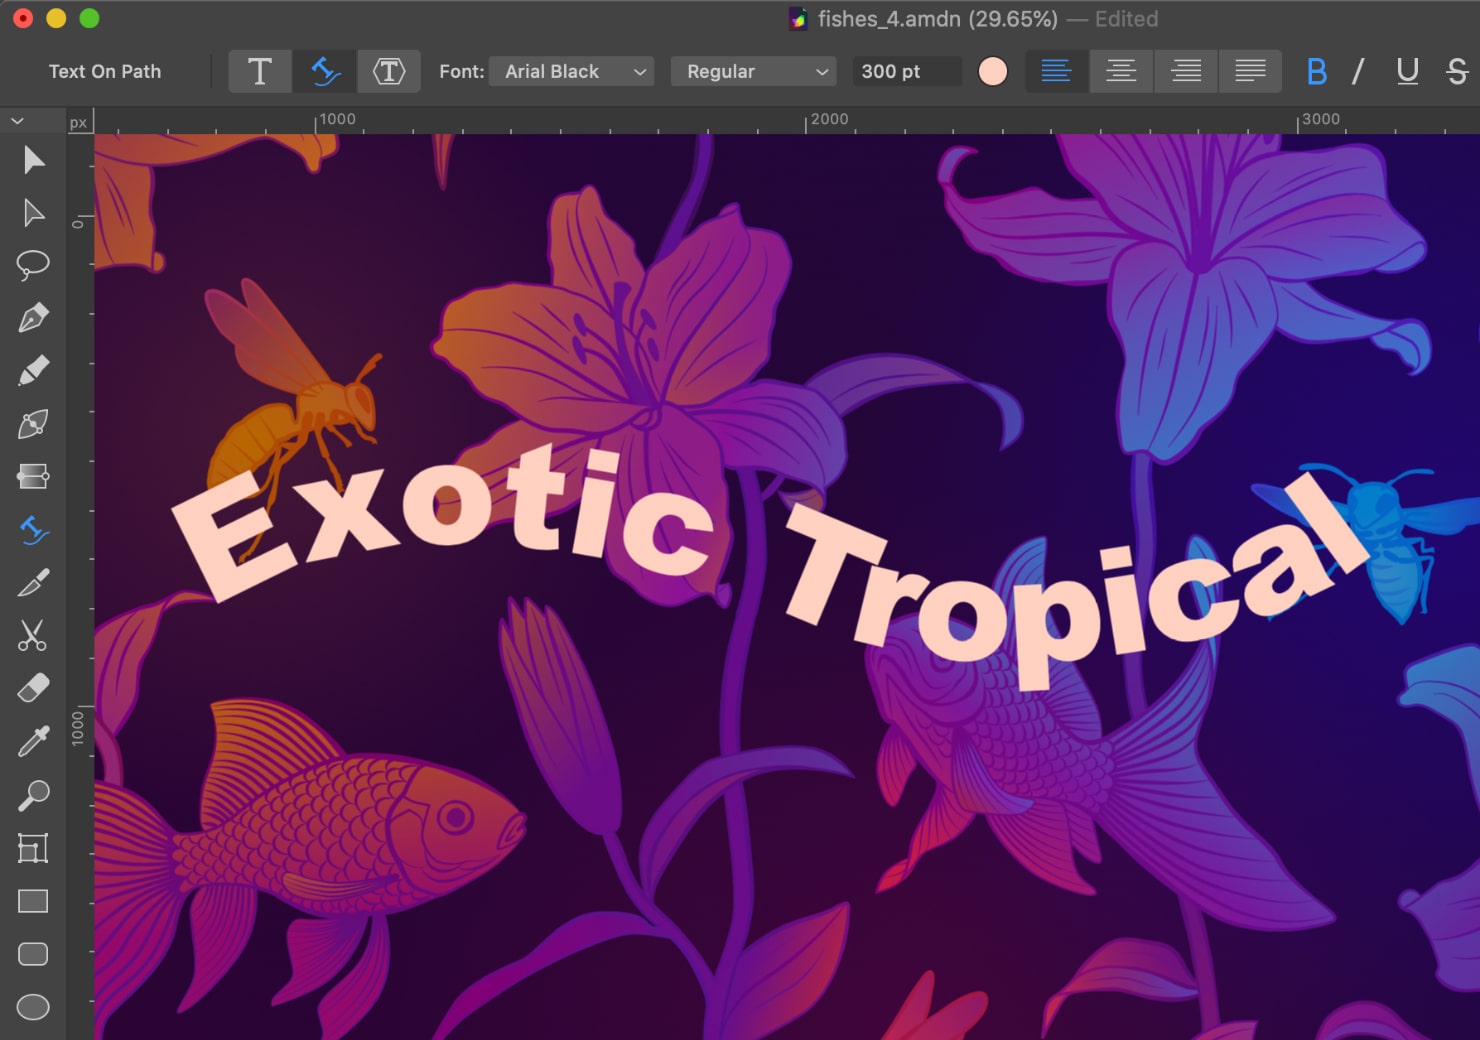Select the Move tool
The image size is (1480, 1040).
[x=33, y=160]
